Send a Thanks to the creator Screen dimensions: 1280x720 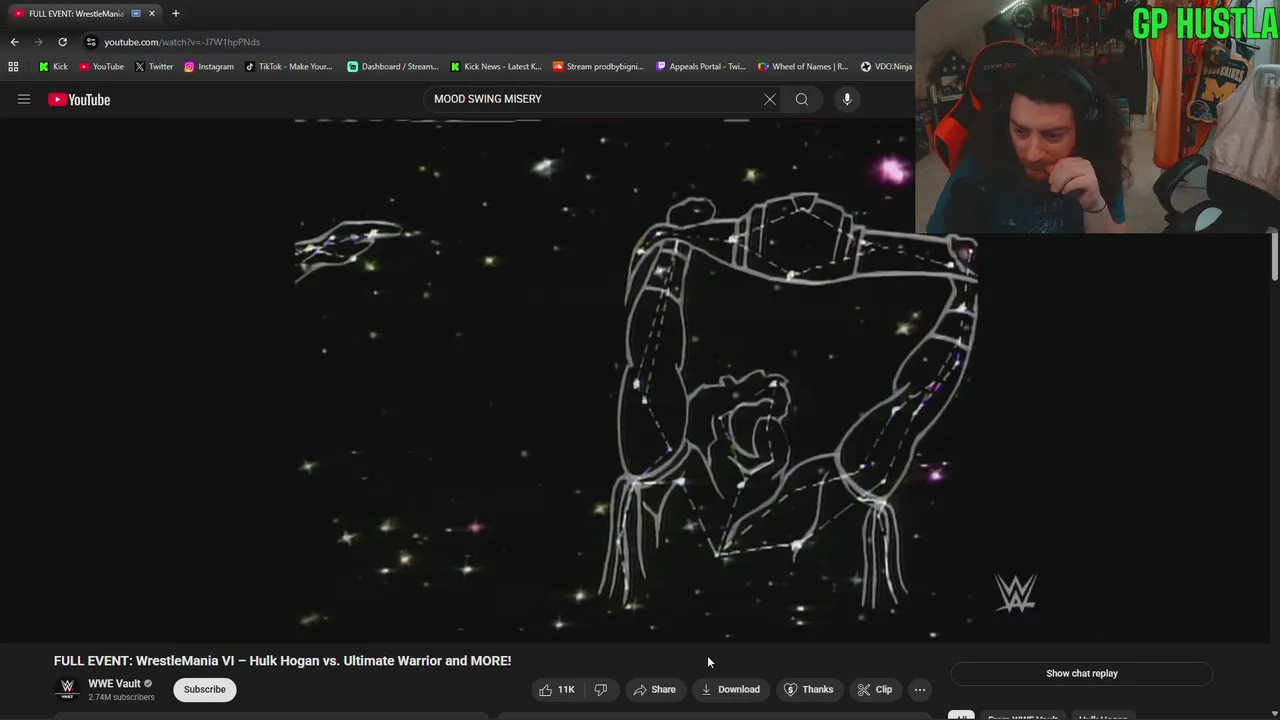[x=808, y=689]
